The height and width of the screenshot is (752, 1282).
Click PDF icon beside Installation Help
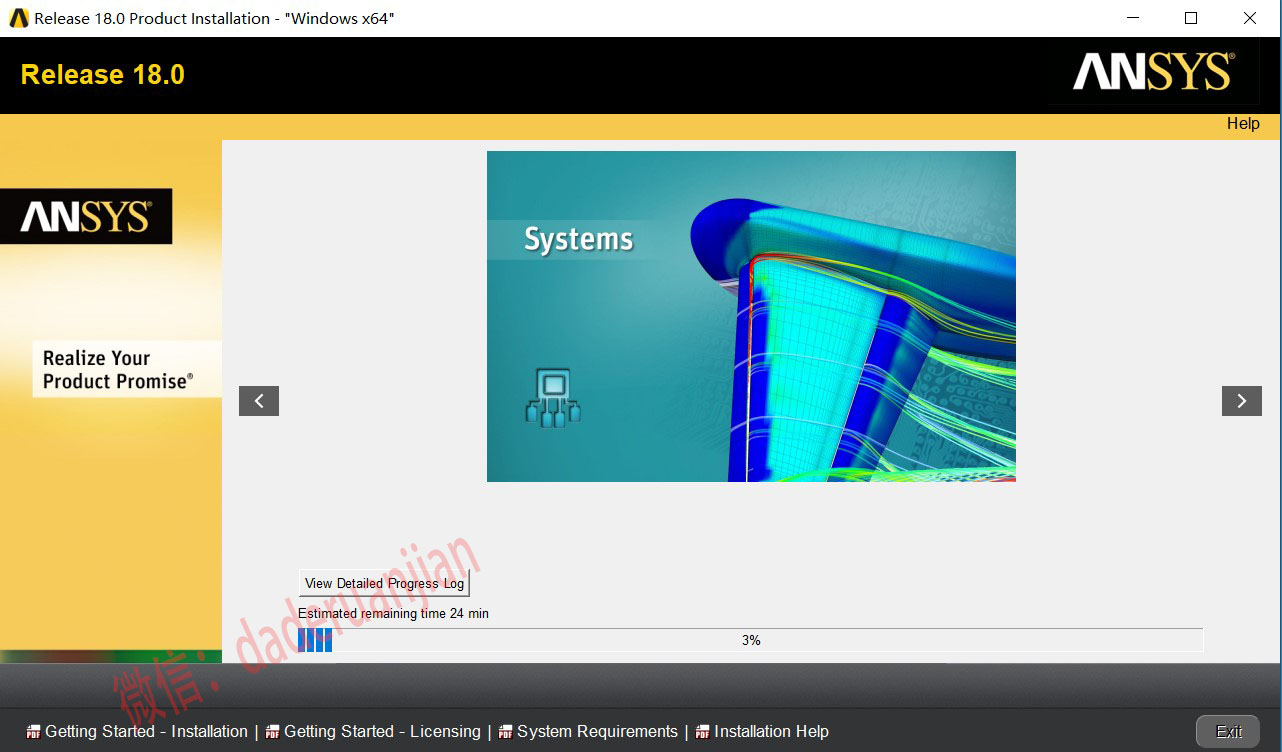click(702, 732)
